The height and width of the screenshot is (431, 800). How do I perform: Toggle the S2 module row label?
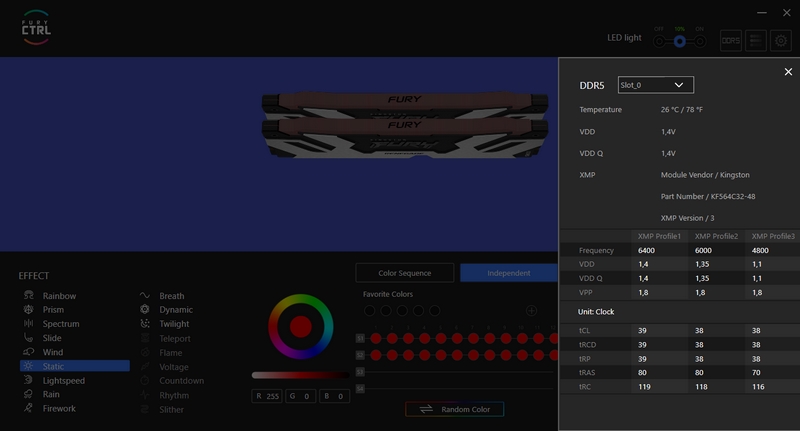360,355
